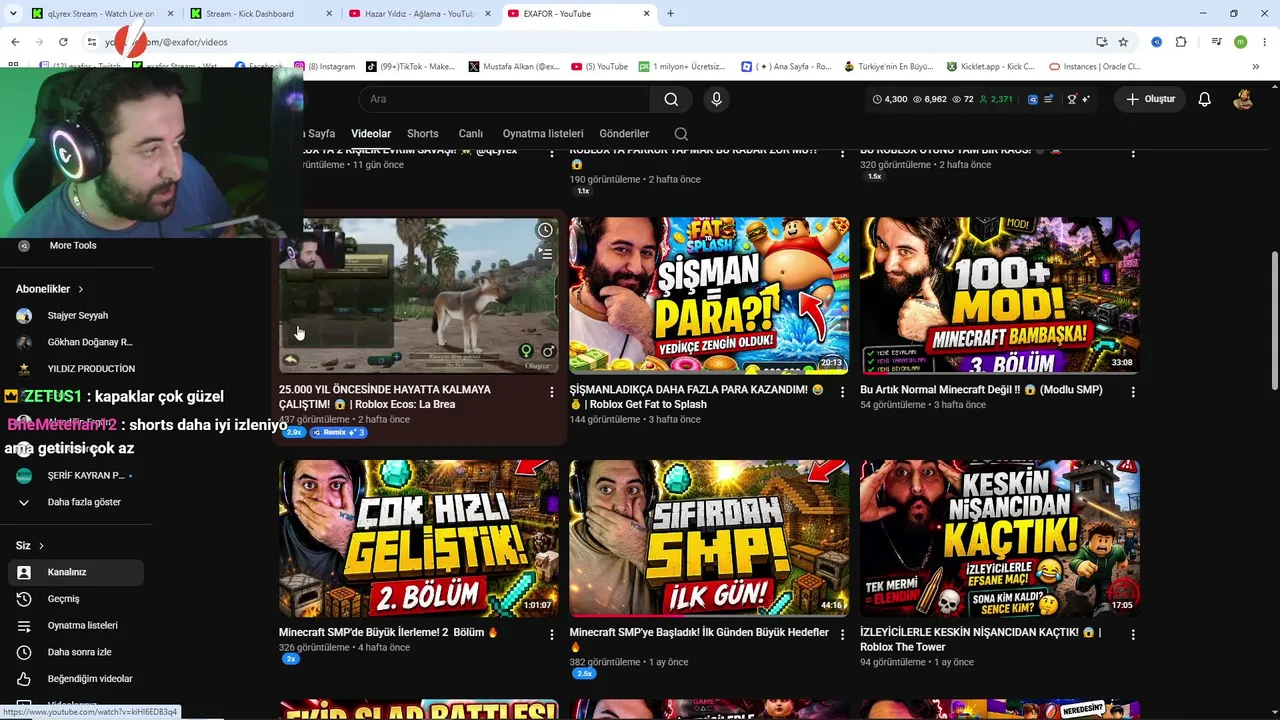
Task: Open the Canlı tab
Action: pos(470,134)
